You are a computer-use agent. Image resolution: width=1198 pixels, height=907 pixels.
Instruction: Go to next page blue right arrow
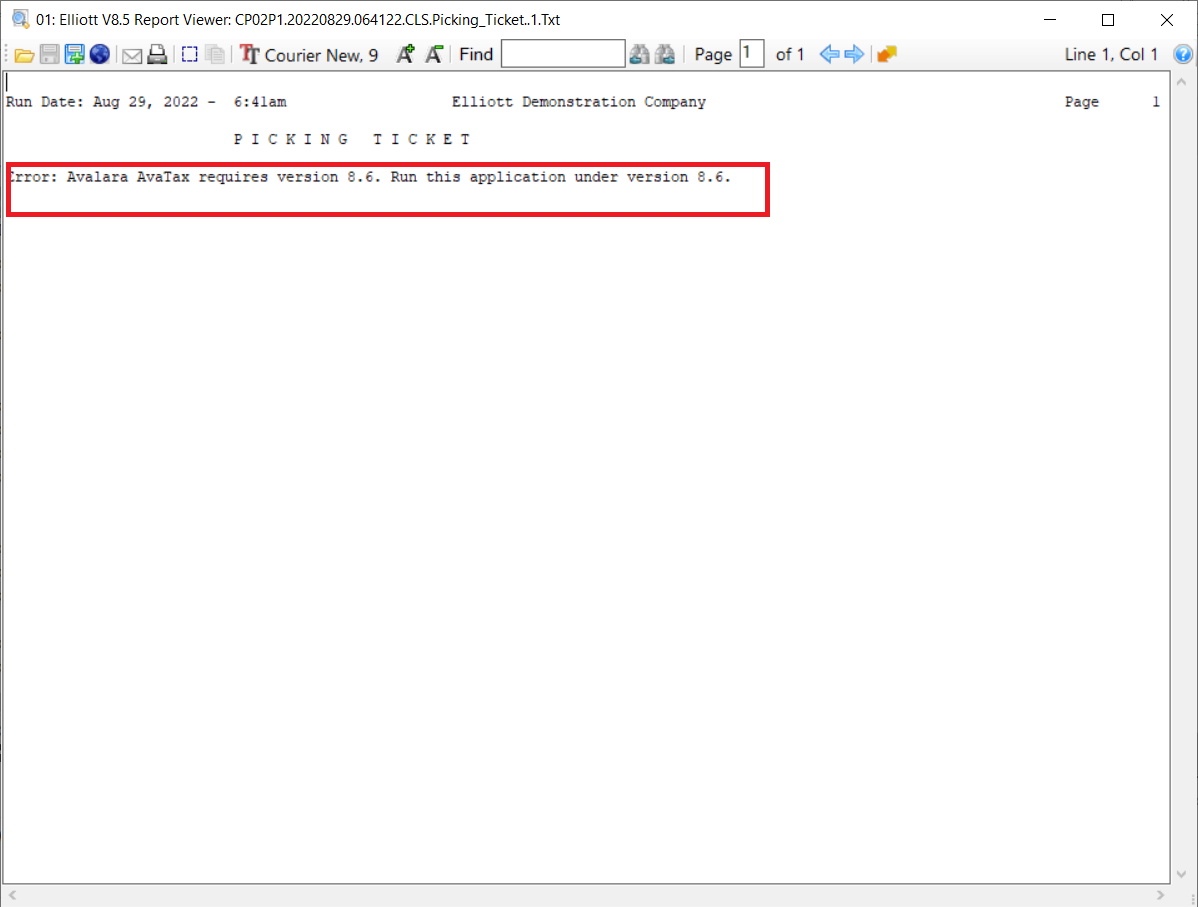854,54
